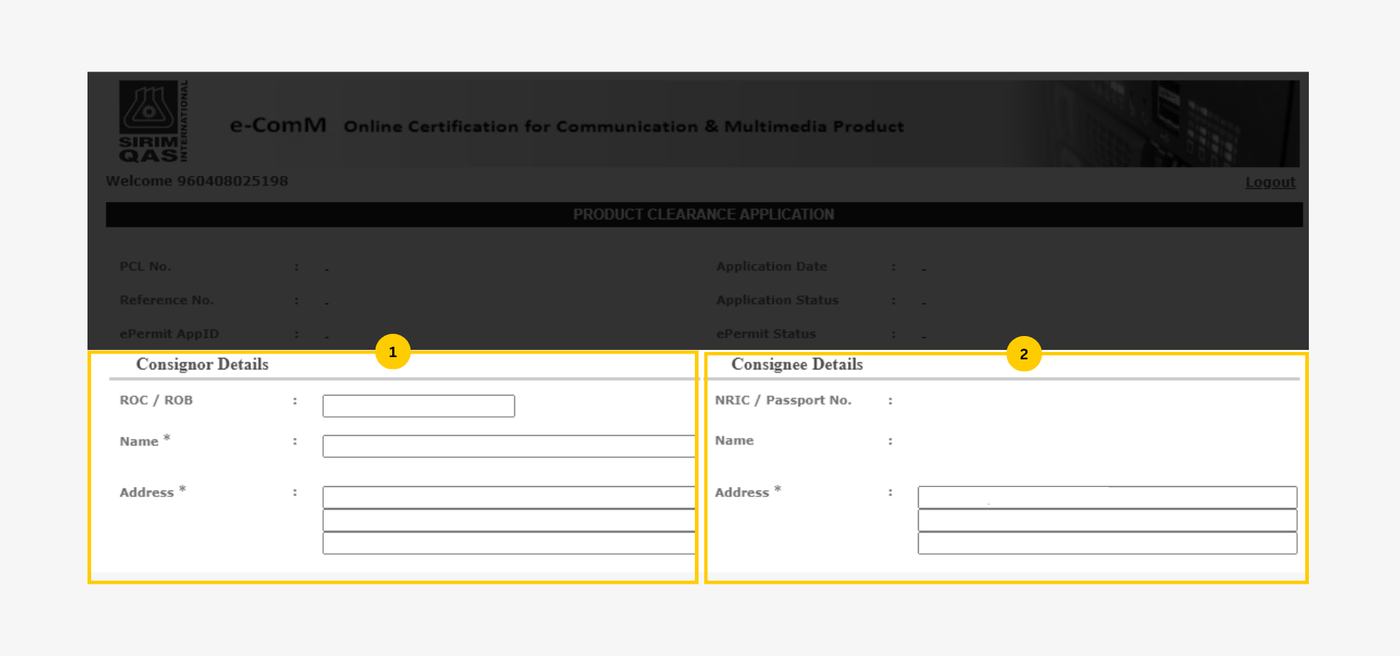Select the Consignor Details section heading
Screen dimensions: 1400x656
coord(200,364)
